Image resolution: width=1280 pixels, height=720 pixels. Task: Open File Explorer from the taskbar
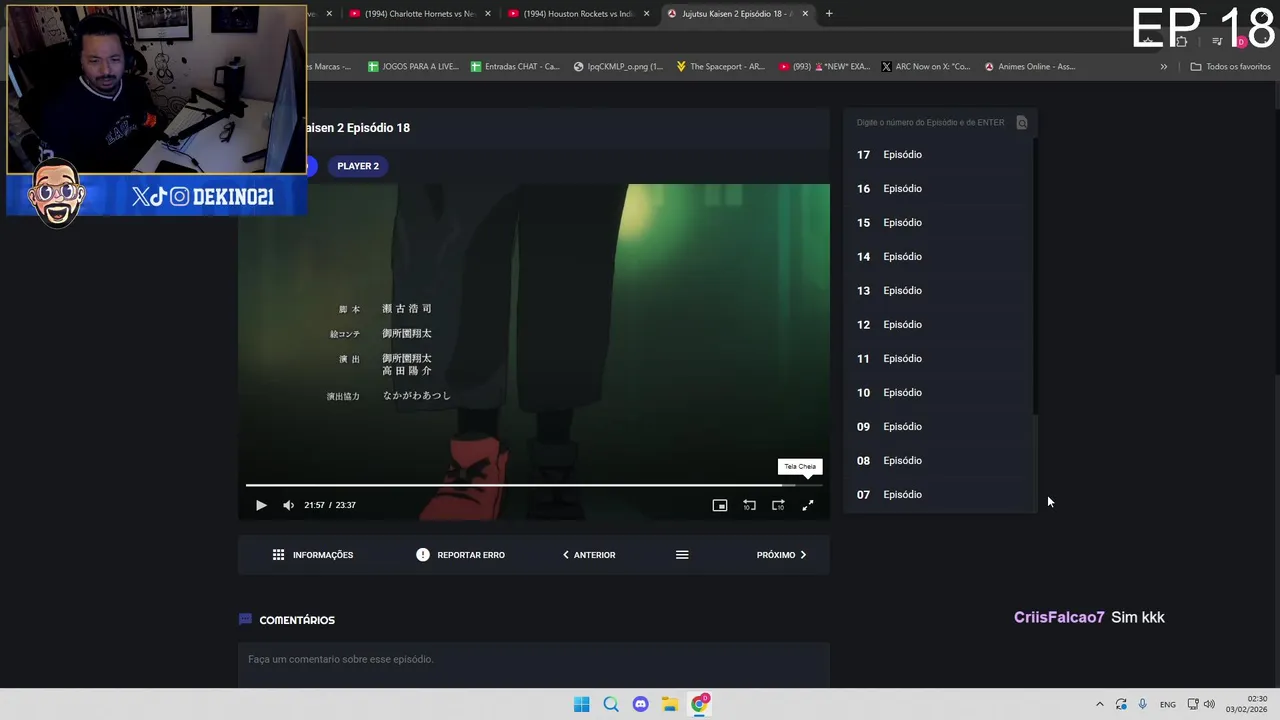[670, 704]
